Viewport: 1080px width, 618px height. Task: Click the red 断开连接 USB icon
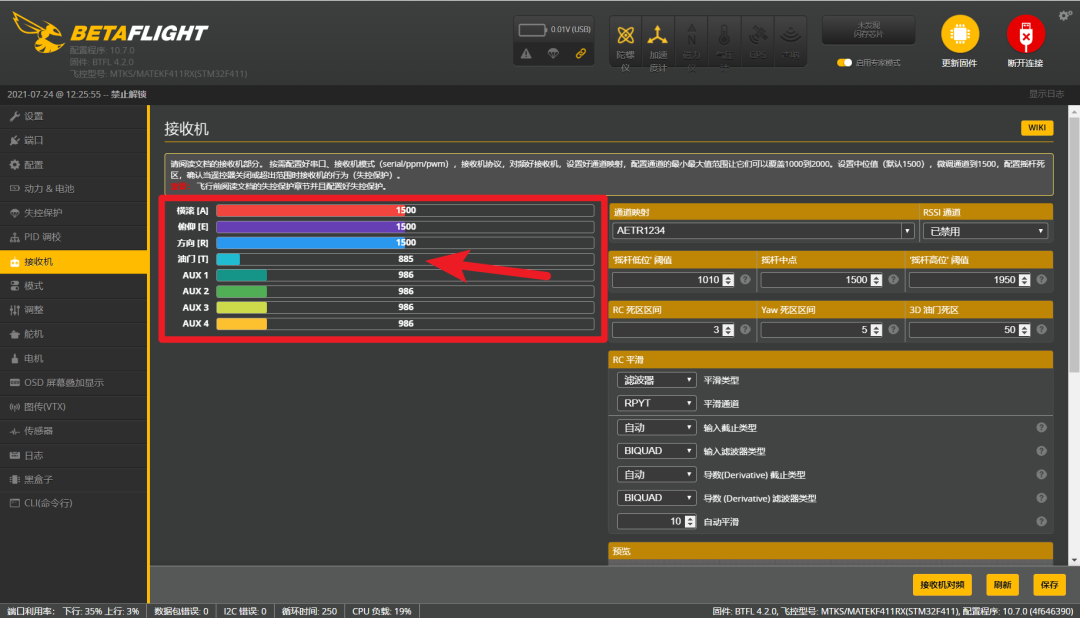point(1026,34)
